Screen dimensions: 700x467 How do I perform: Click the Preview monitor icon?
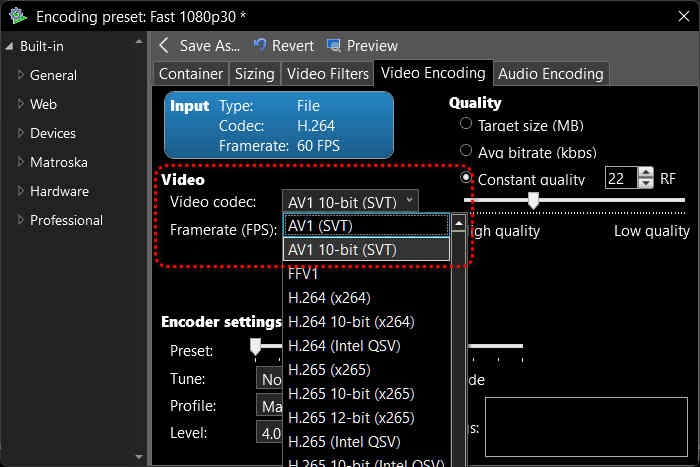334,45
